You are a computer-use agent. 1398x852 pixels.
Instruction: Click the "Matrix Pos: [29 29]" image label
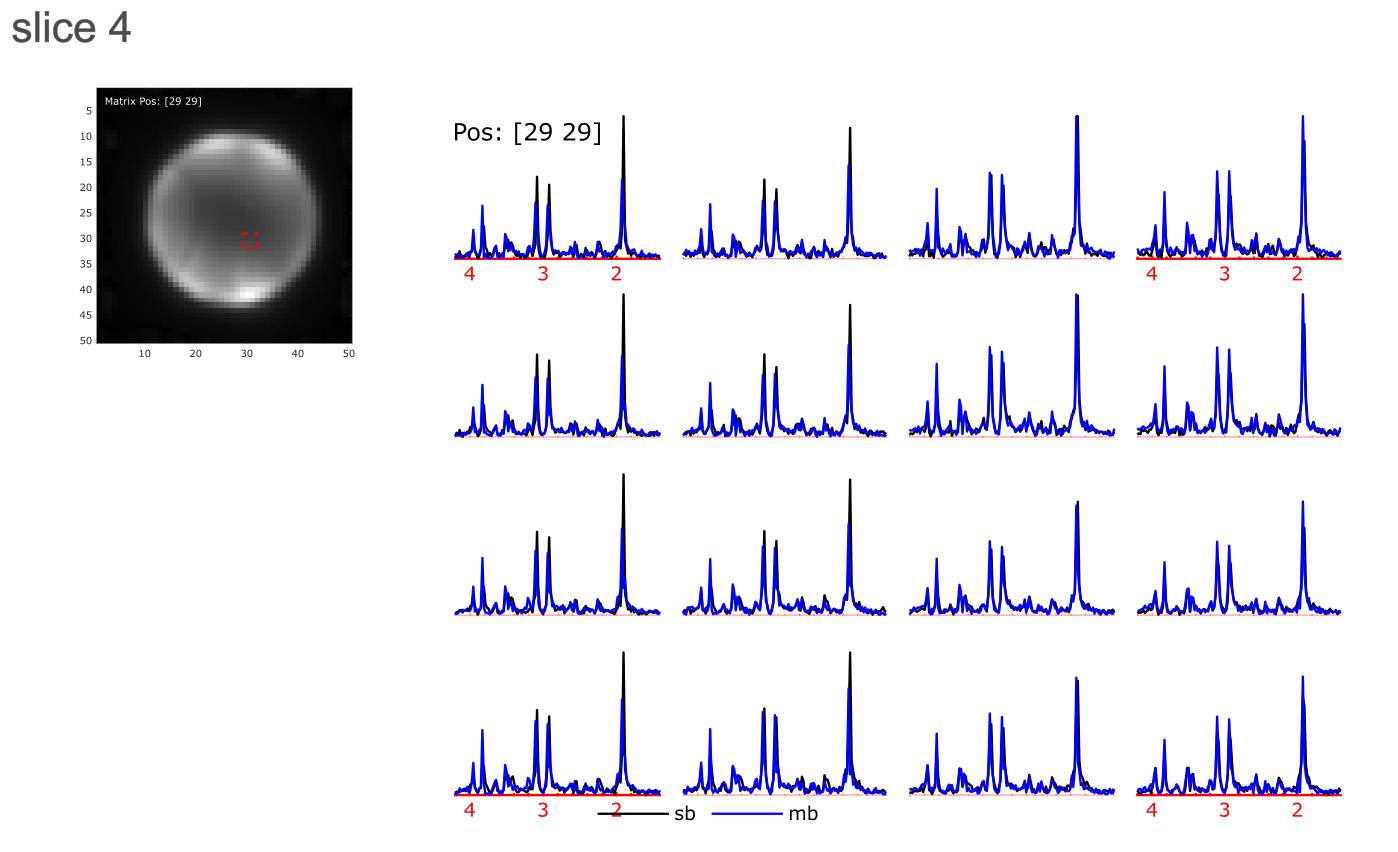click(x=153, y=100)
